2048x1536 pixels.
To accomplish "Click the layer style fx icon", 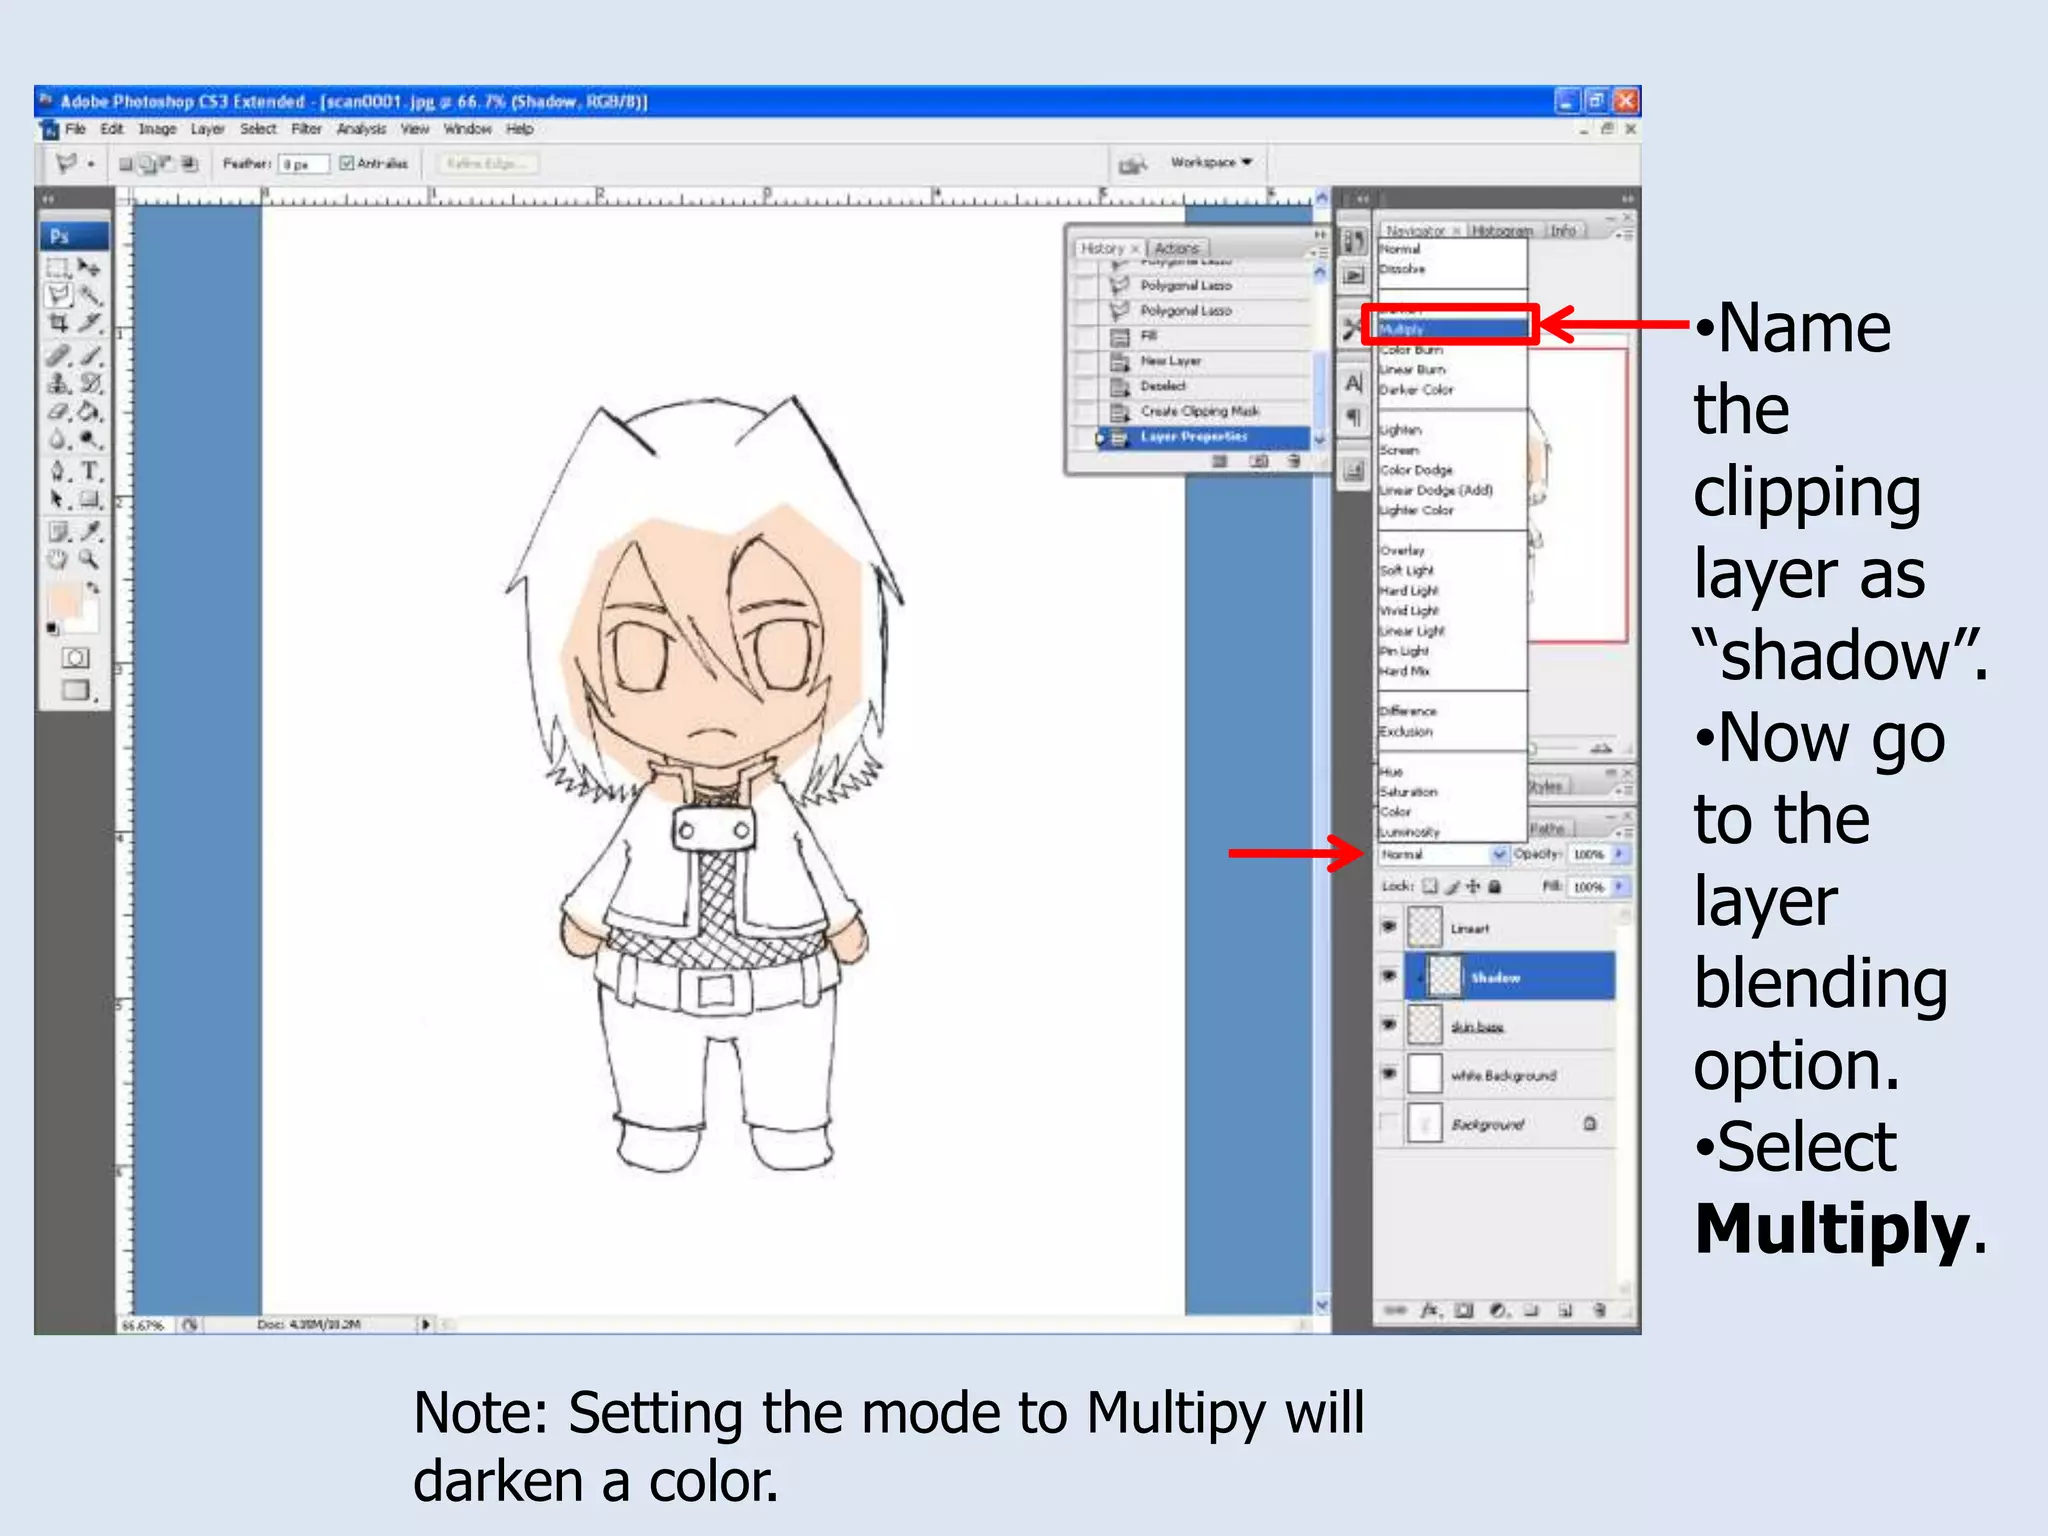I will point(1430,1310).
